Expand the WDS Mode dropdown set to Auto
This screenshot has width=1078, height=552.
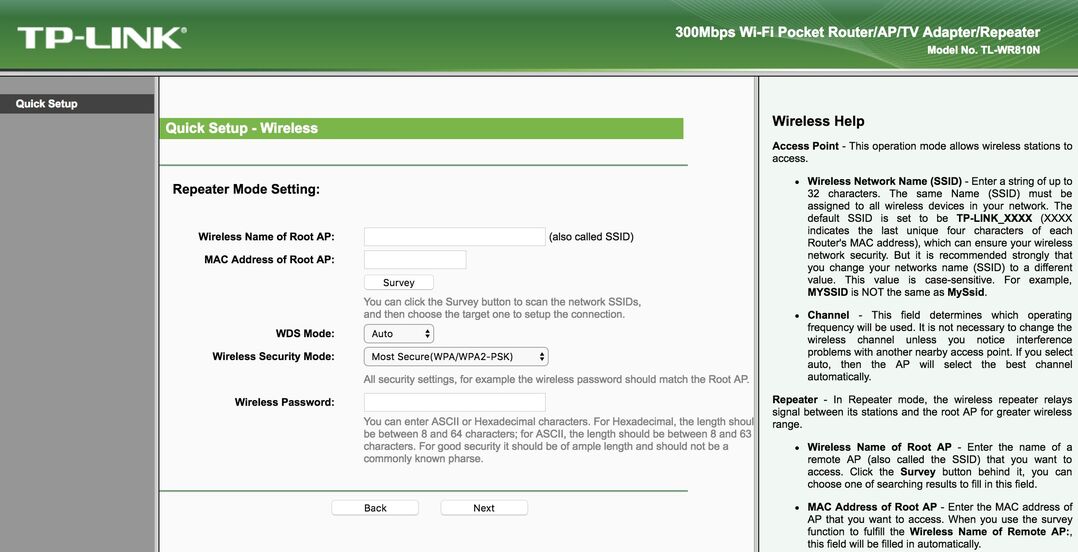click(398, 334)
